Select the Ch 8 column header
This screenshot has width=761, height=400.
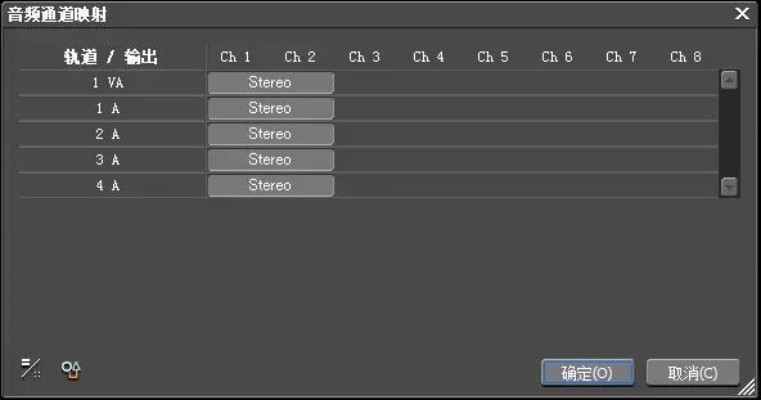click(685, 57)
